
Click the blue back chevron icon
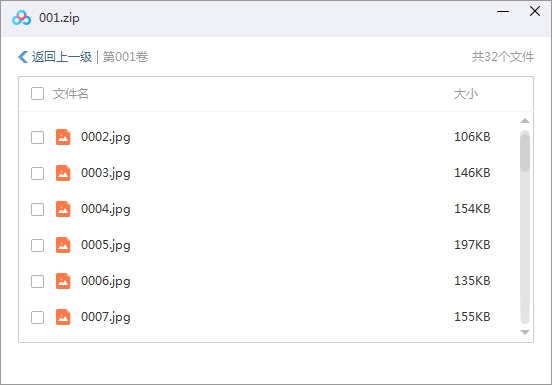(x=23, y=57)
